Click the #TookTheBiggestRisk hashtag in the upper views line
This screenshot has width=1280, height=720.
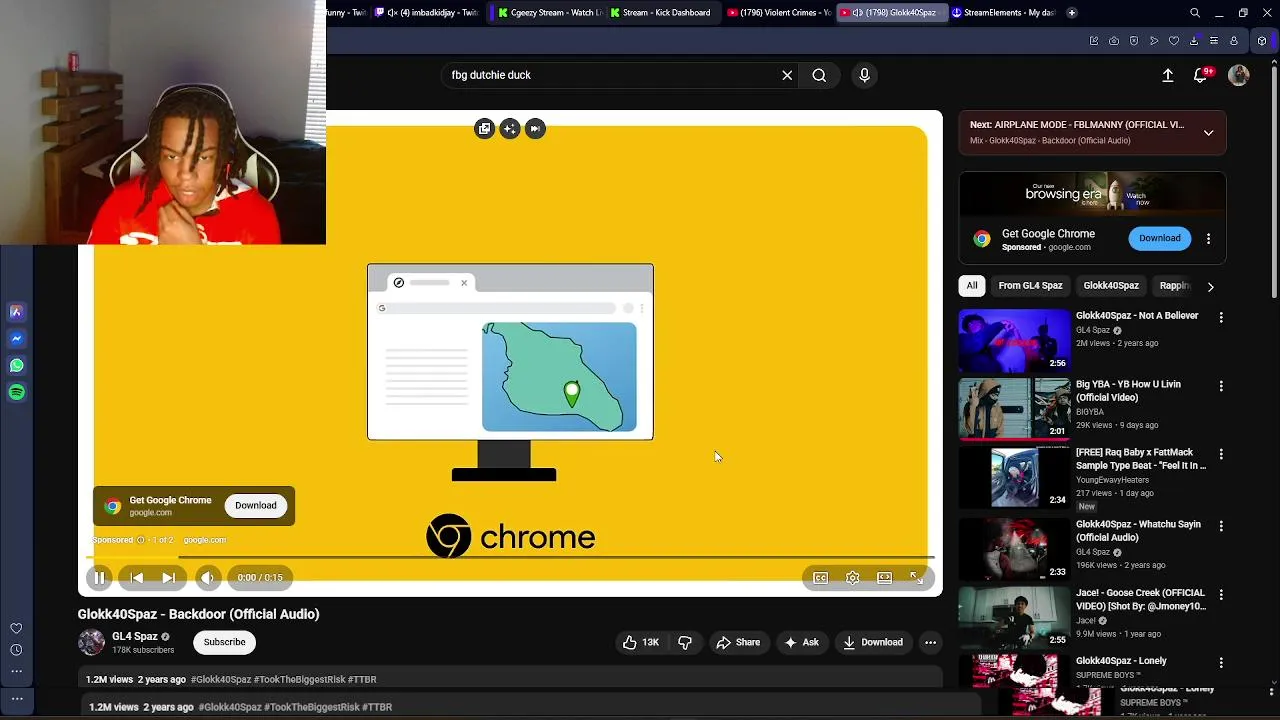tap(315, 680)
